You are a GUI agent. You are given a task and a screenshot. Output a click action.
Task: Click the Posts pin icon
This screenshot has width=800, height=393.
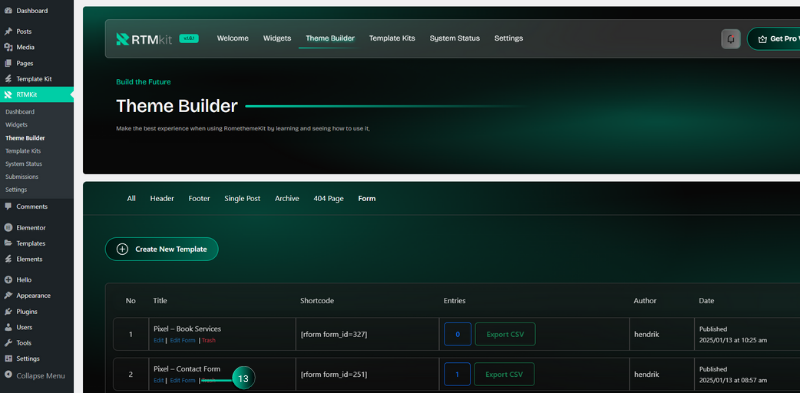pyautogui.click(x=8, y=32)
